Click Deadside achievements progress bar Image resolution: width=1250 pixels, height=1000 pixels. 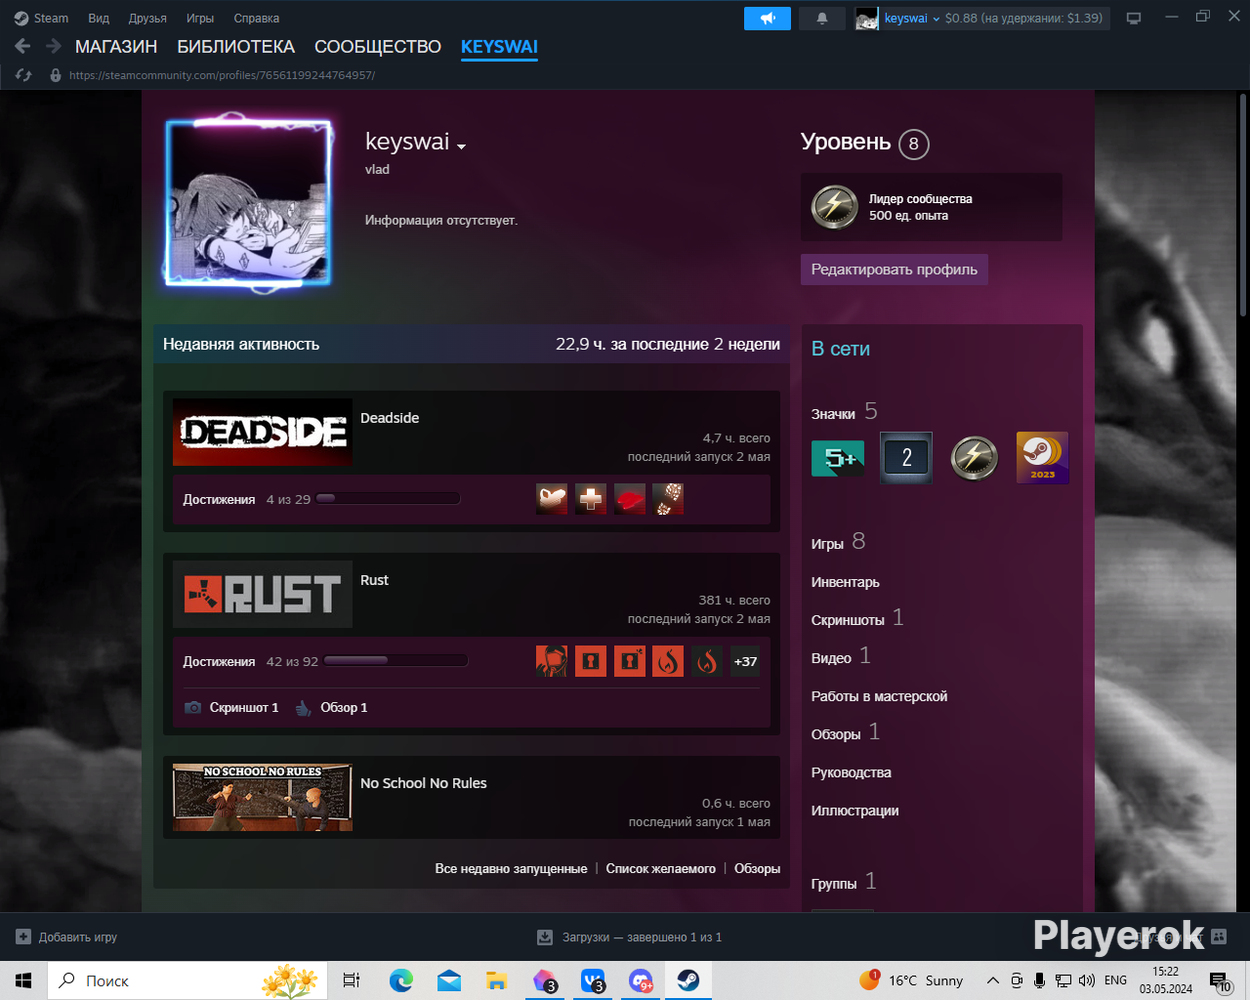389,498
